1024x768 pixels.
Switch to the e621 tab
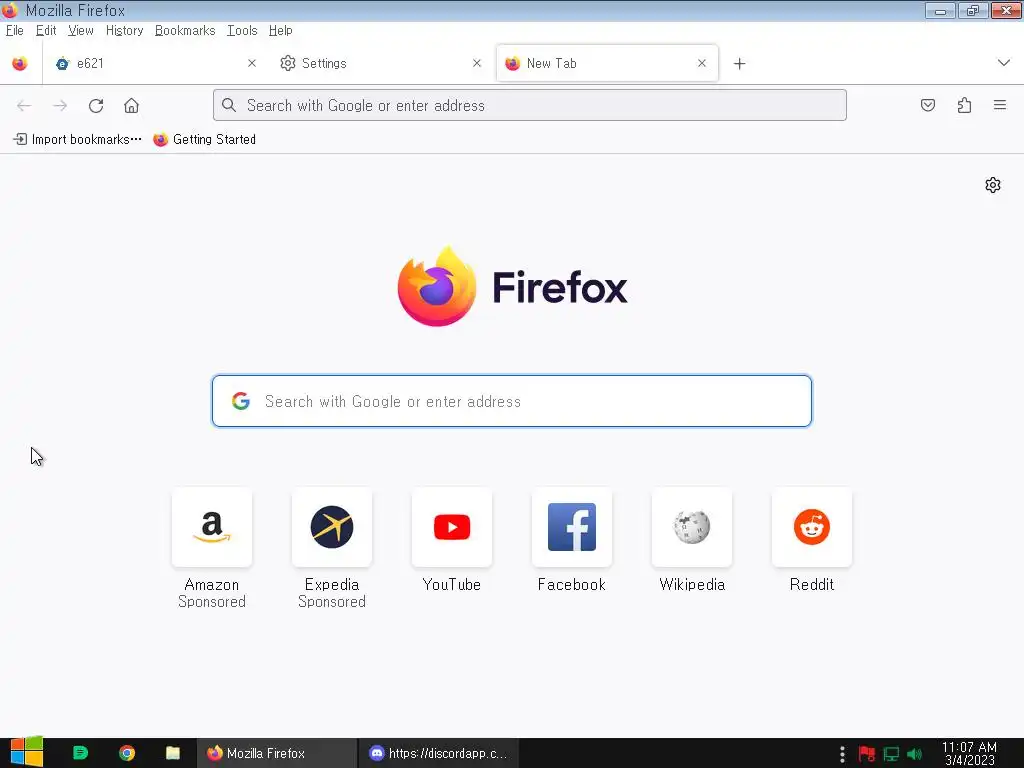click(x=153, y=63)
